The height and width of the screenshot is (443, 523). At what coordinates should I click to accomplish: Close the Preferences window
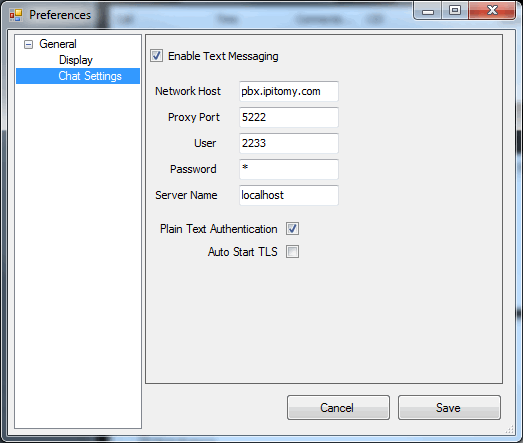tap(492, 10)
